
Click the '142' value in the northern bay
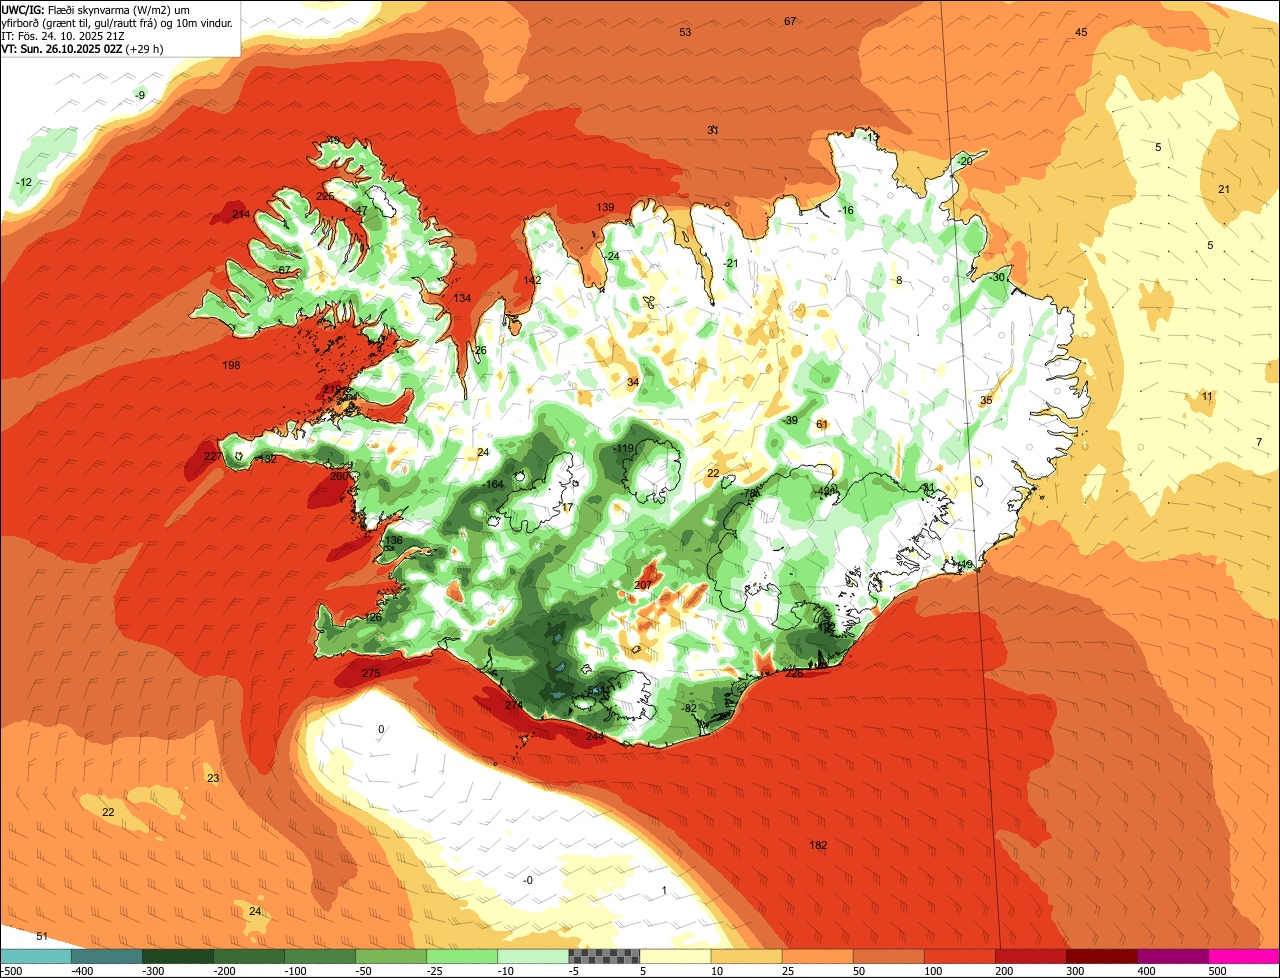(x=532, y=280)
